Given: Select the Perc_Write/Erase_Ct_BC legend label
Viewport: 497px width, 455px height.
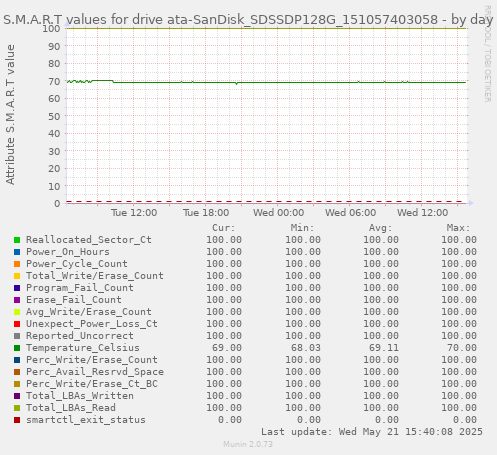Looking at the screenshot, I should [x=92, y=384].
